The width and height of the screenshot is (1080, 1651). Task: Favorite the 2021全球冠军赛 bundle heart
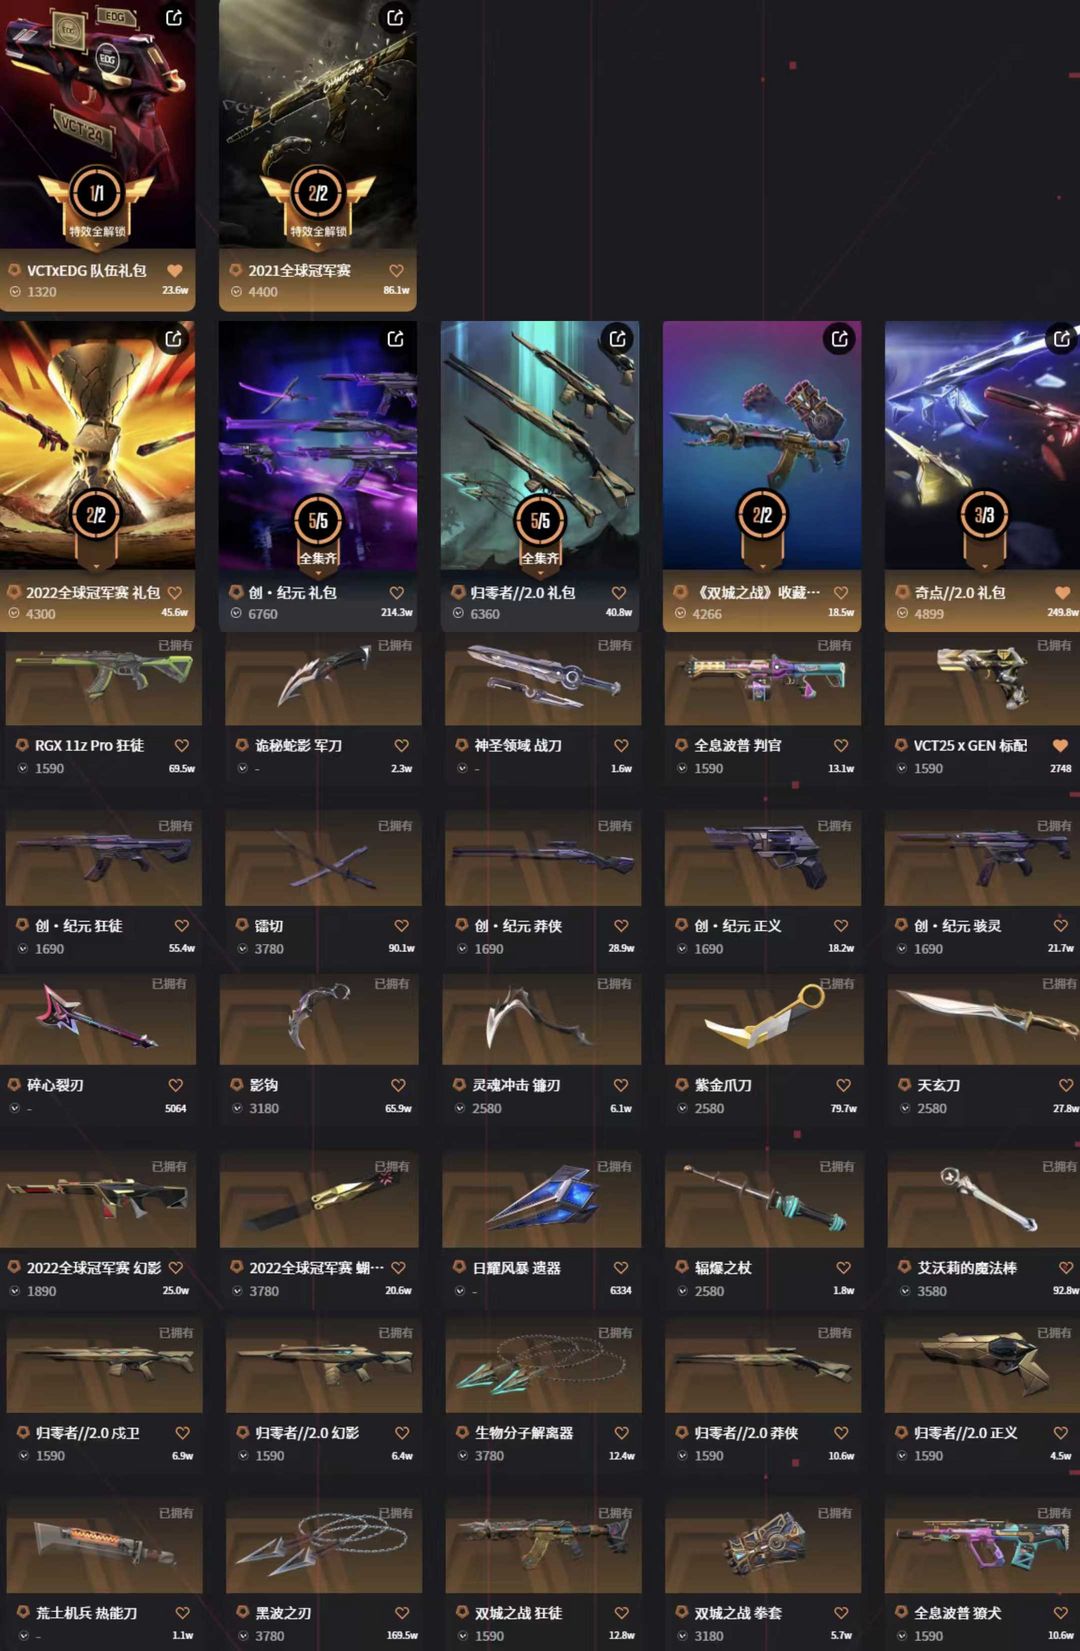tap(396, 270)
